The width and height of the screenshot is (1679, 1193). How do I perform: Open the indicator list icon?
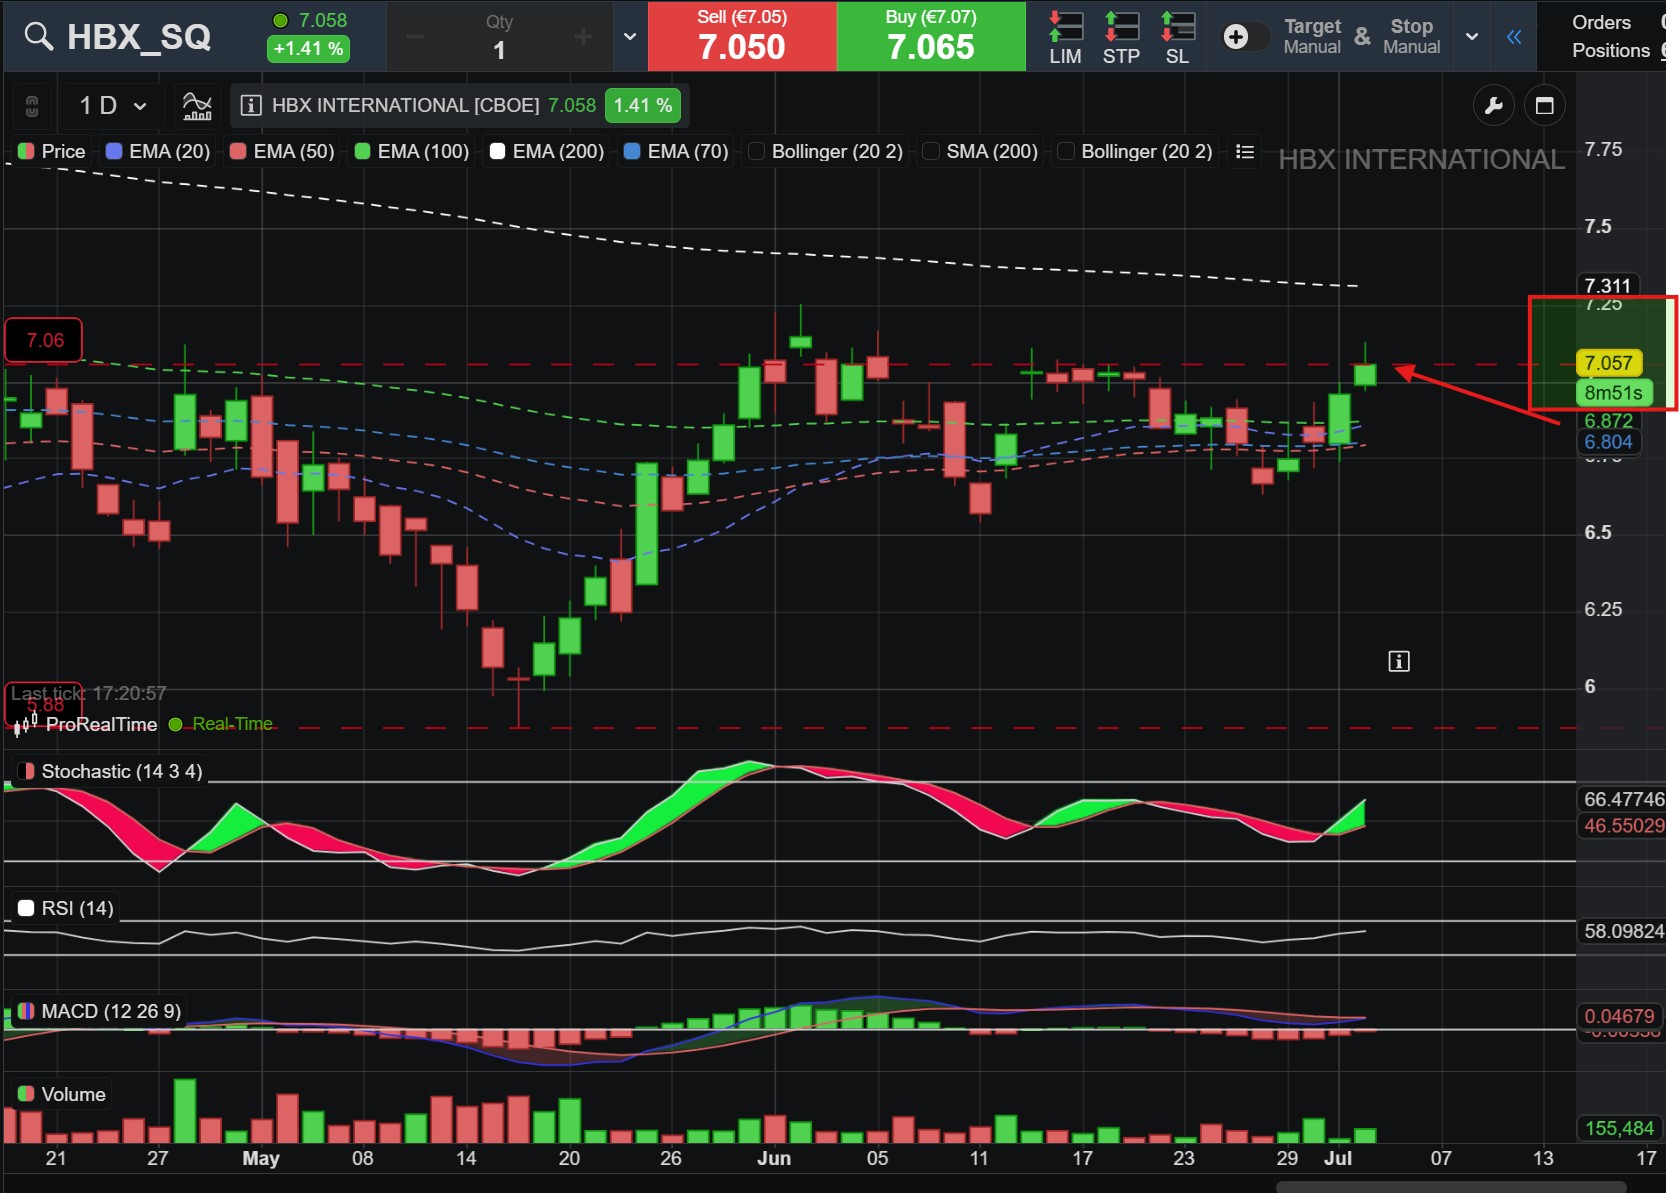(1244, 151)
